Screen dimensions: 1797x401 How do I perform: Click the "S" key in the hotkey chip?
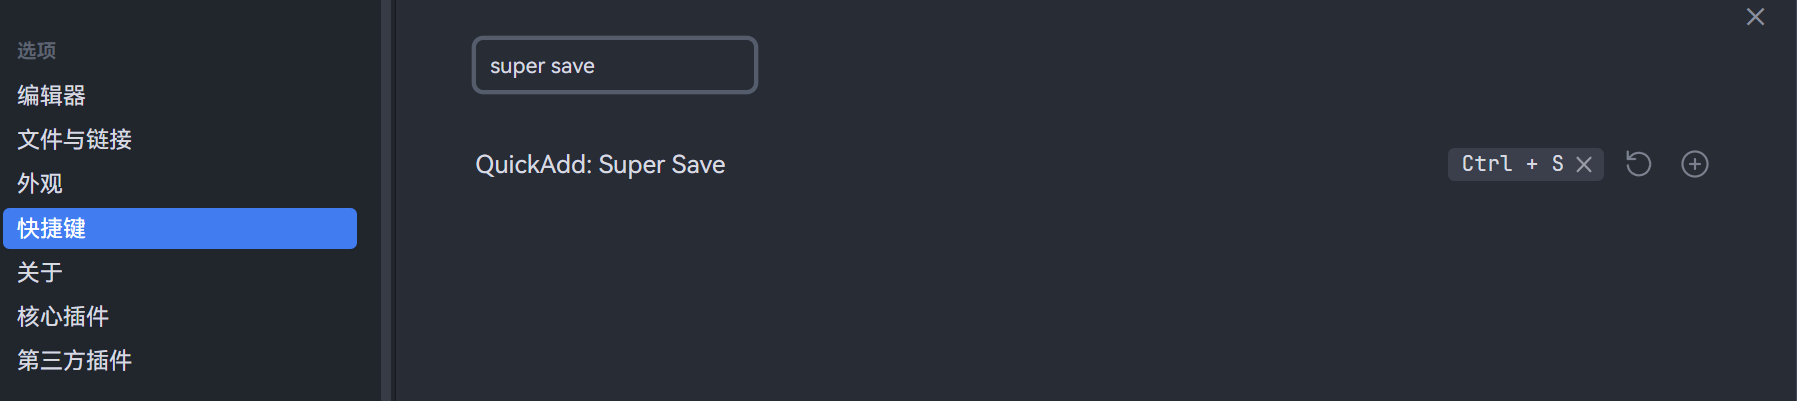tap(1557, 164)
